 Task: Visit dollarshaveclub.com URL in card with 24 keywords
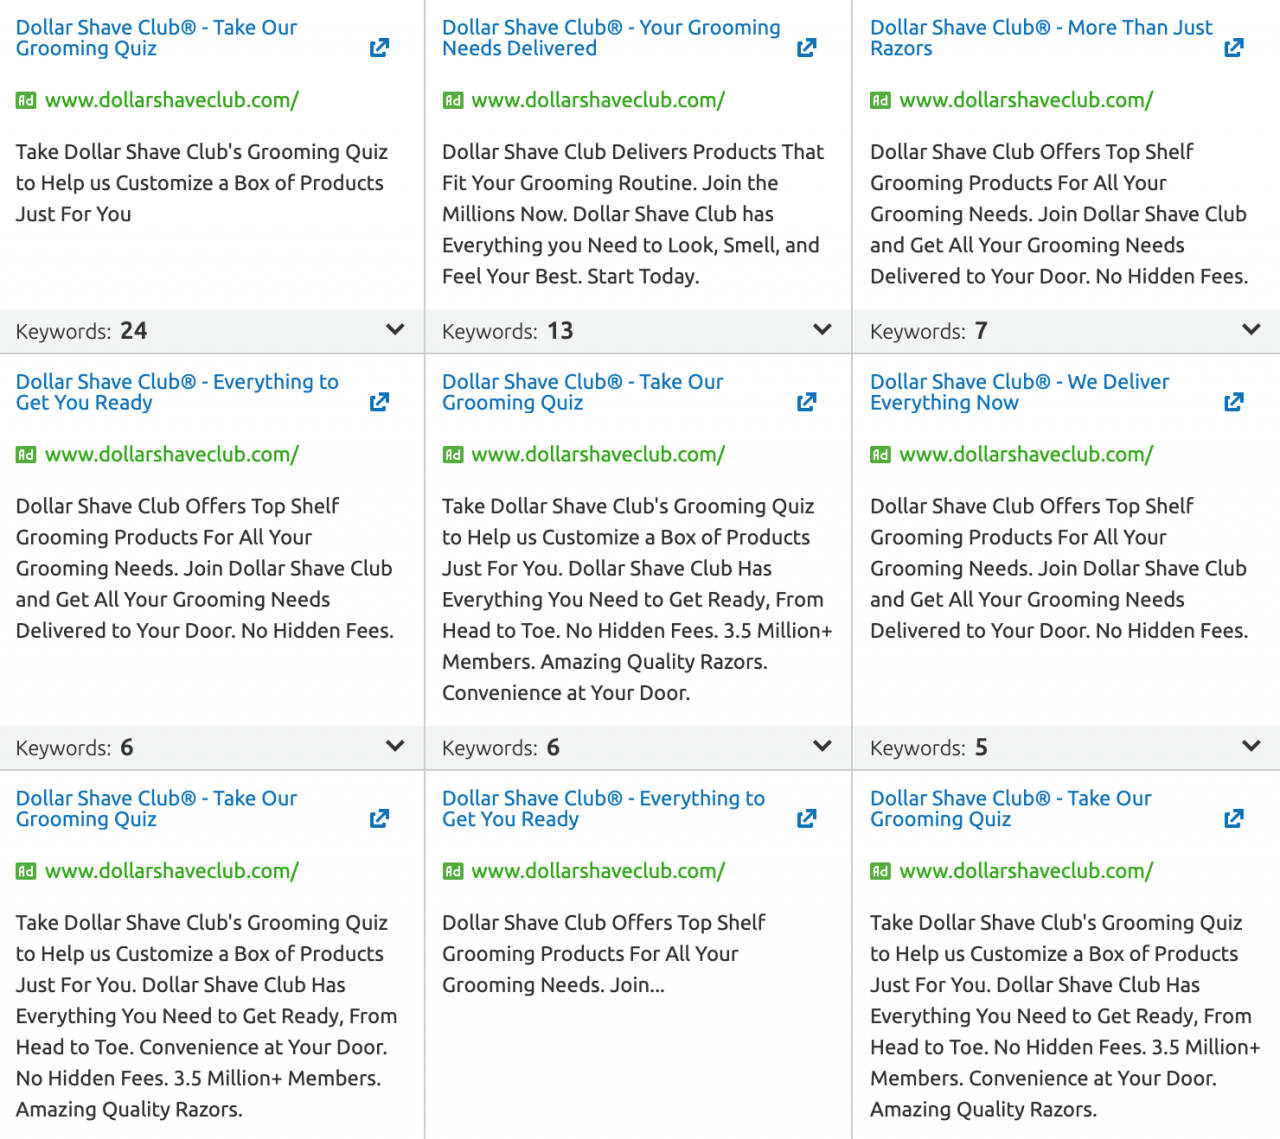tap(171, 100)
